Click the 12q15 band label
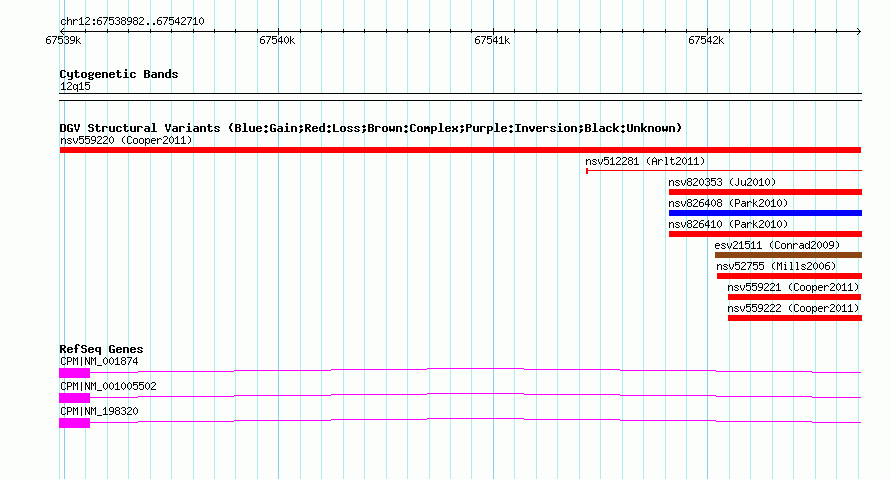This screenshot has width=890, height=479. point(75,86)
